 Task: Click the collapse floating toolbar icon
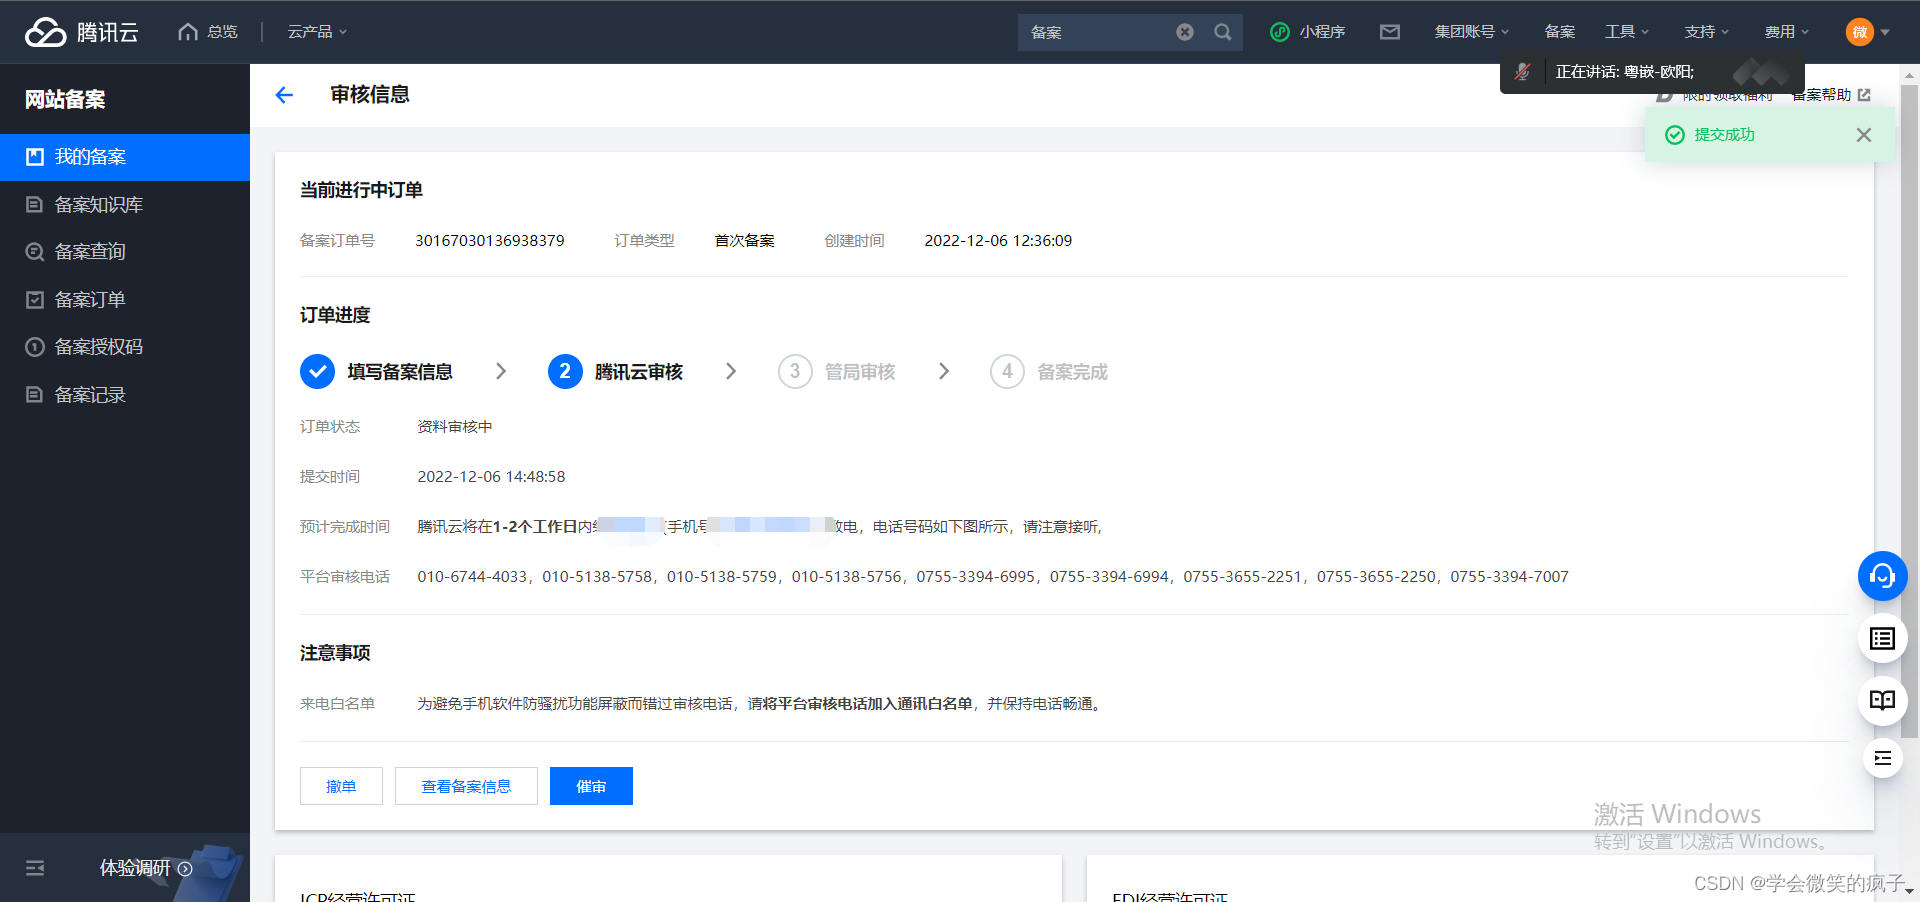point(1882,758)
